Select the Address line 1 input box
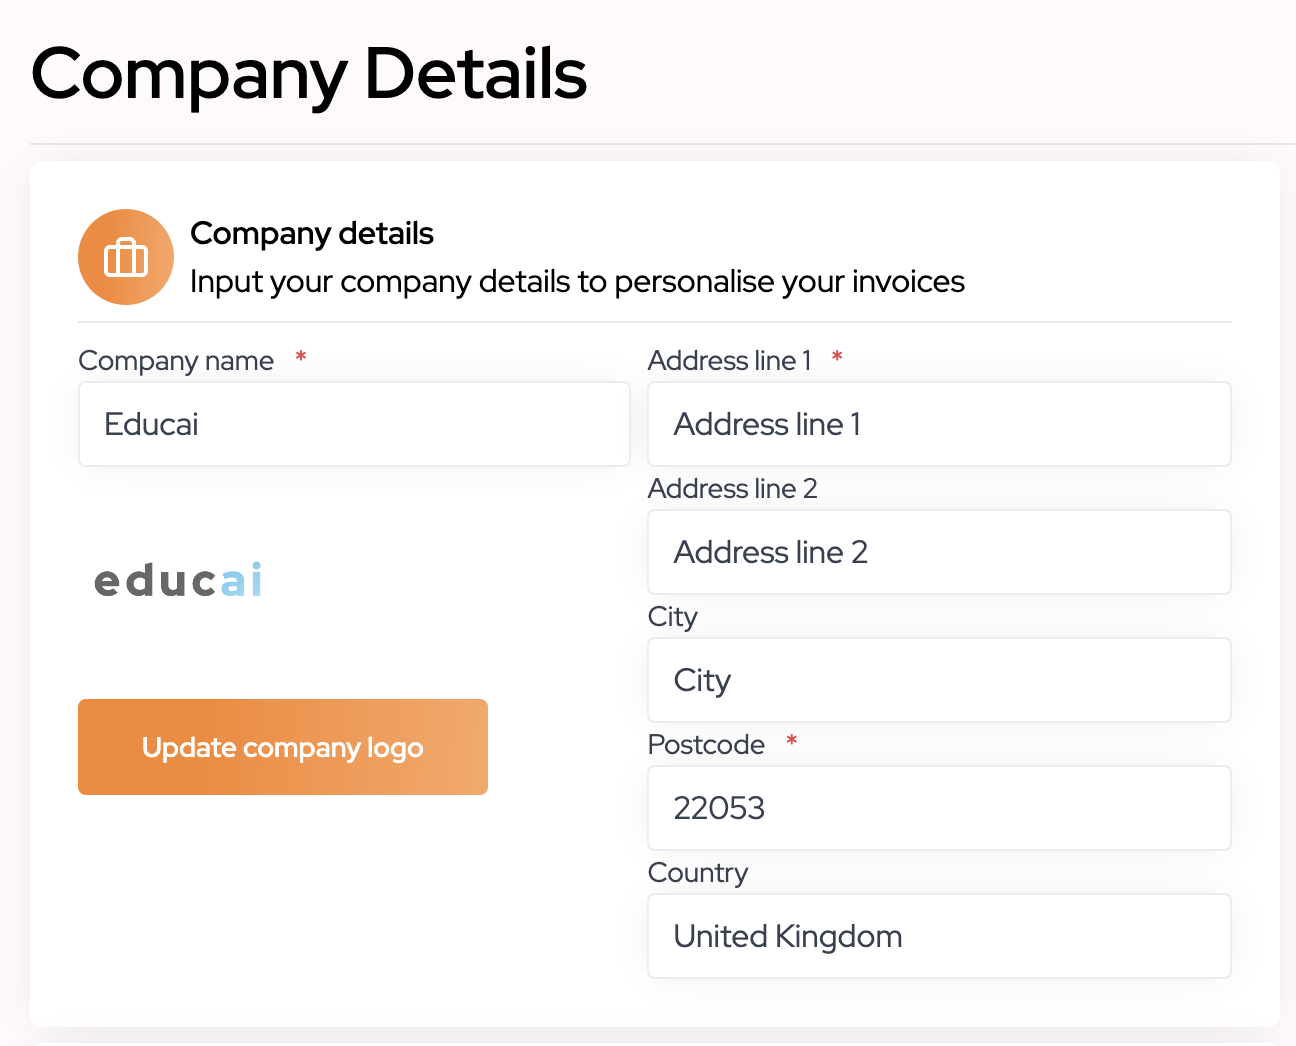The height and width of the screenshot is (1046, 1296). pyautogui.click(x=939, y=424)
